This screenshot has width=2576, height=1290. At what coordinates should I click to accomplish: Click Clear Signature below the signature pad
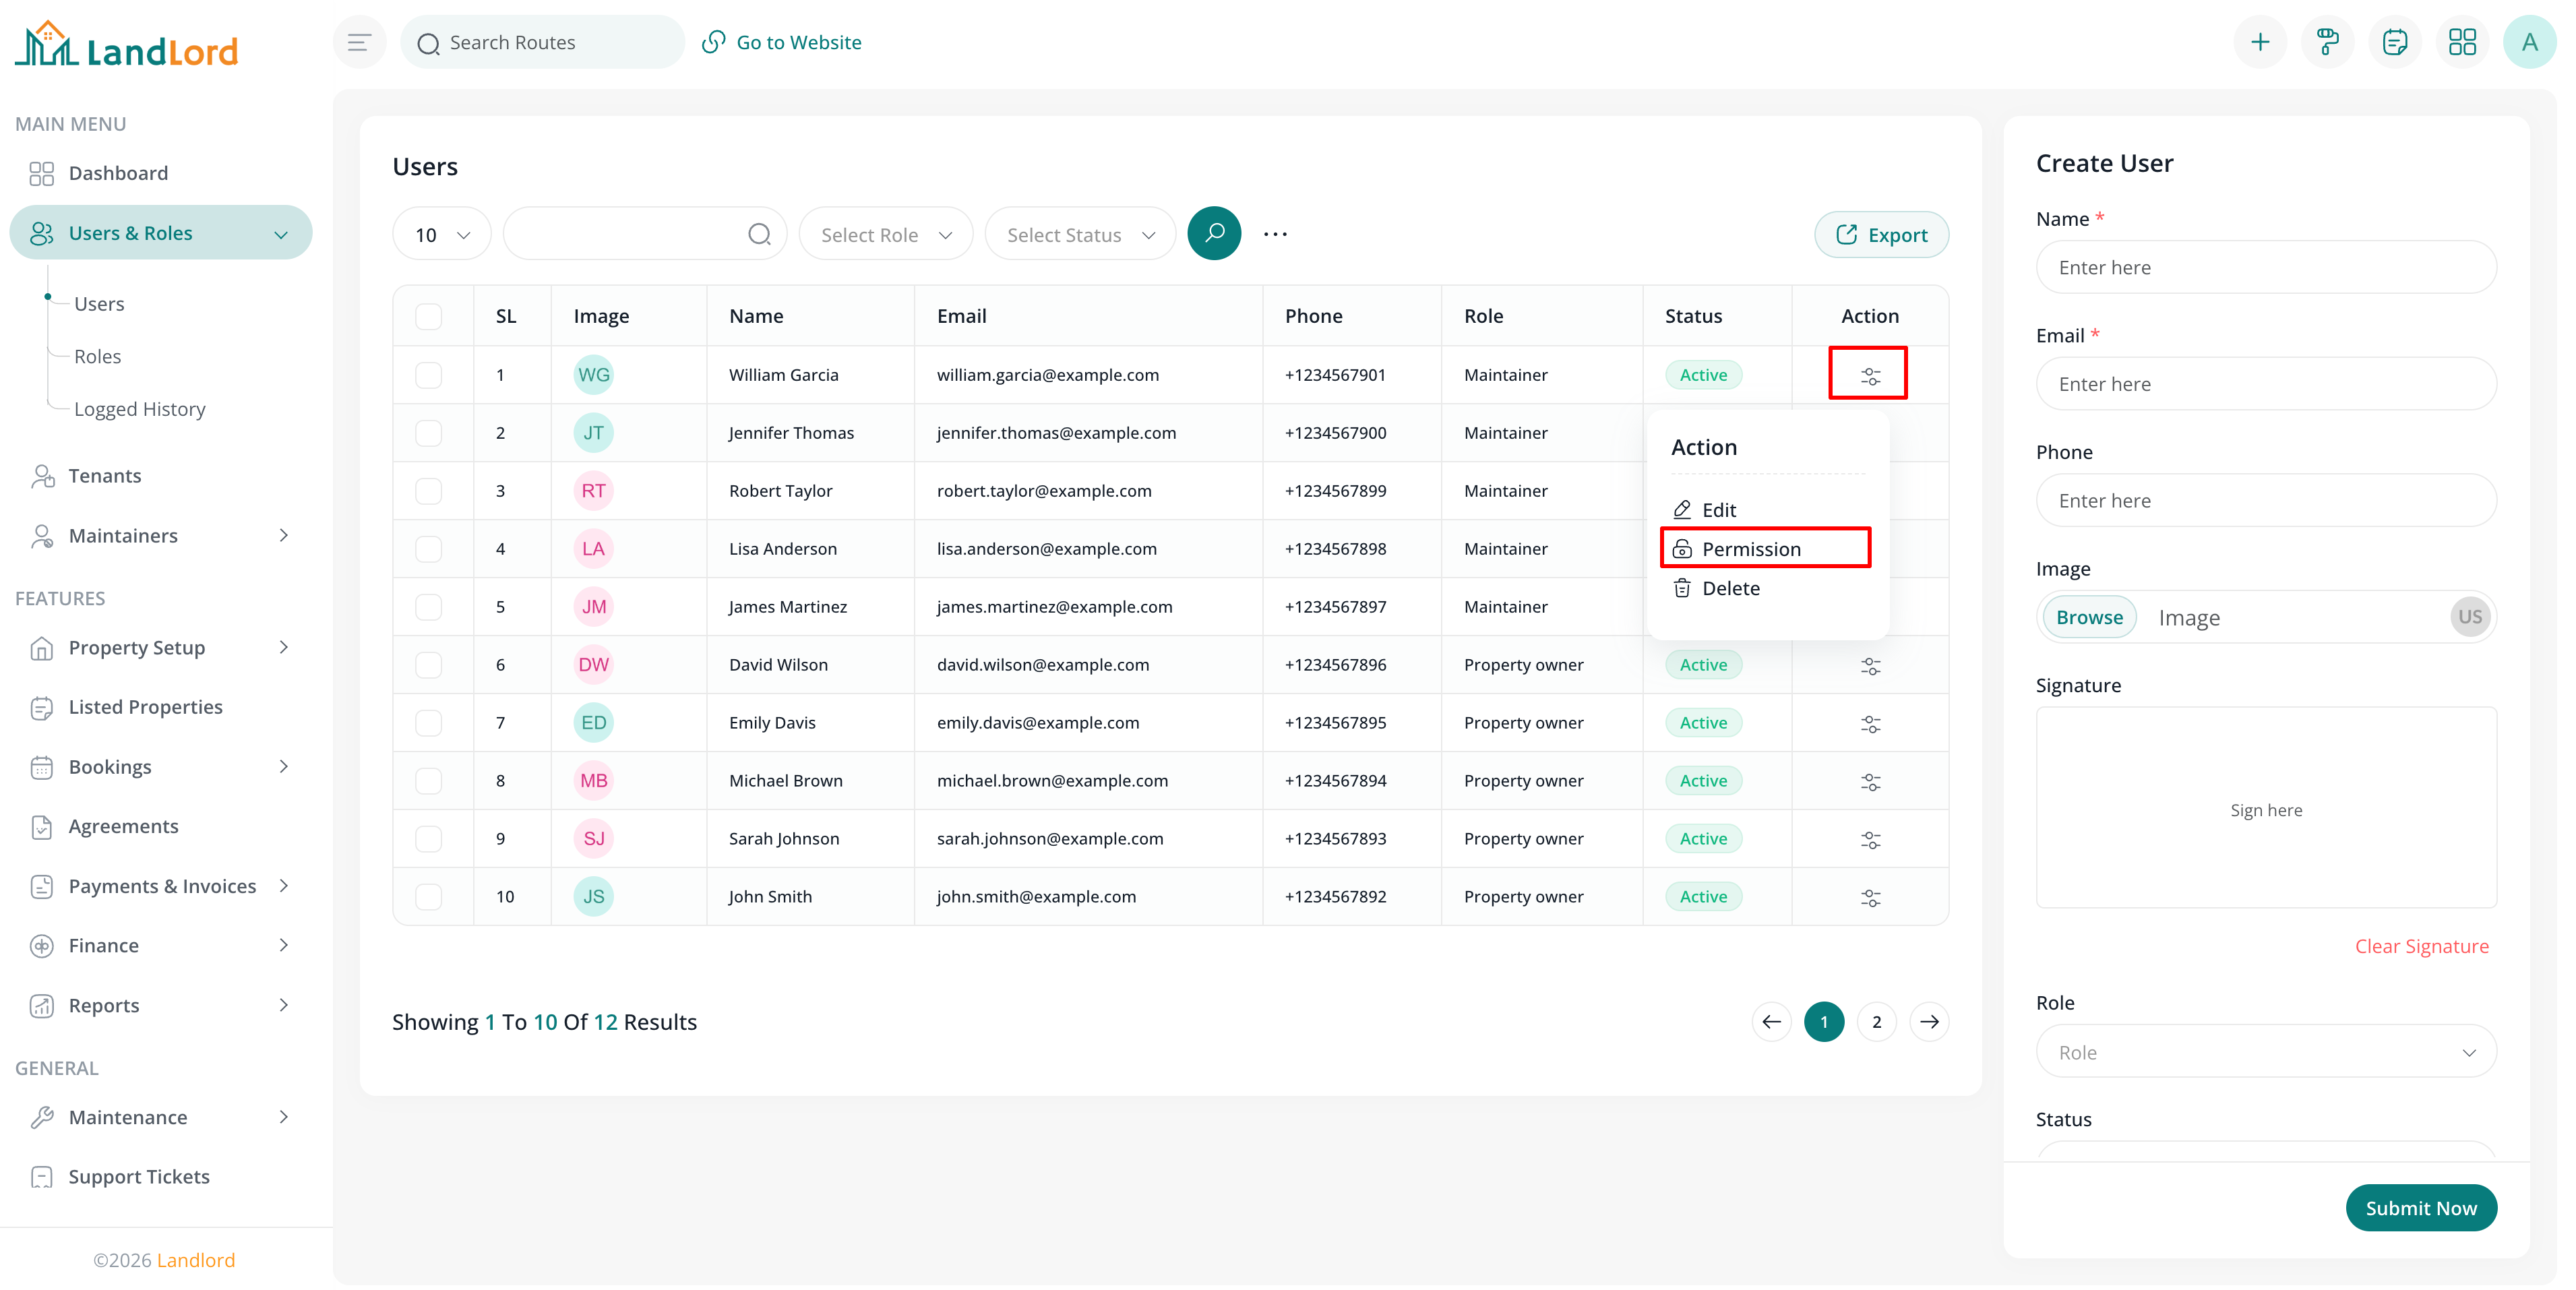2422,945
